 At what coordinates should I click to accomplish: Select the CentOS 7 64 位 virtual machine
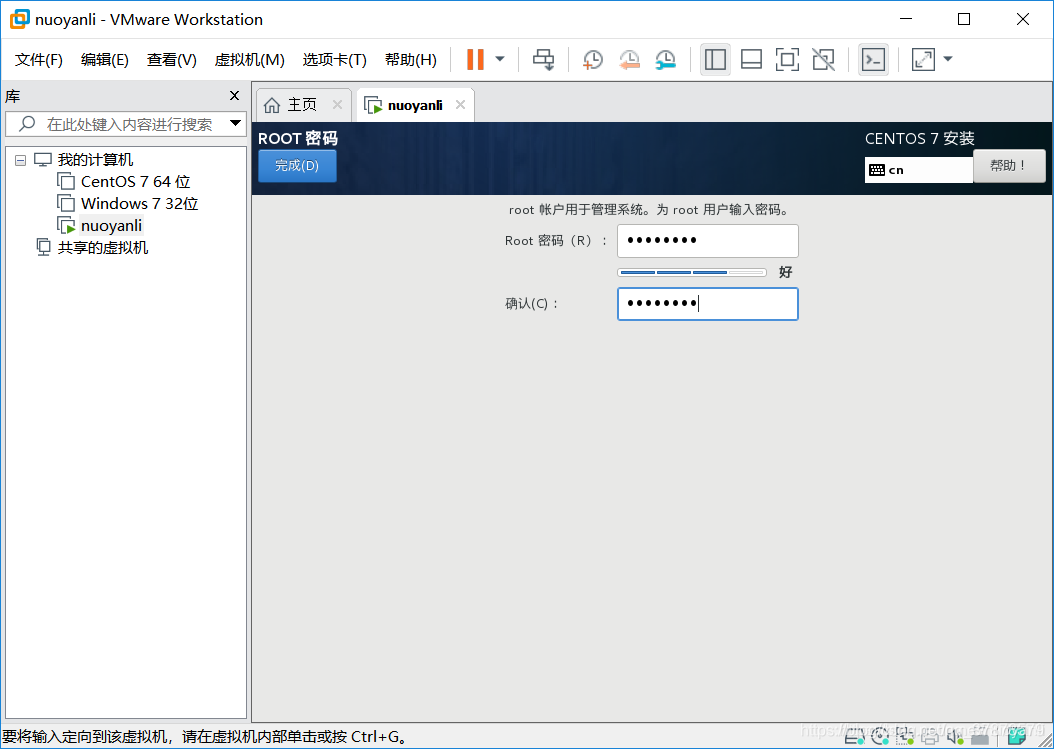click(135, 182)
